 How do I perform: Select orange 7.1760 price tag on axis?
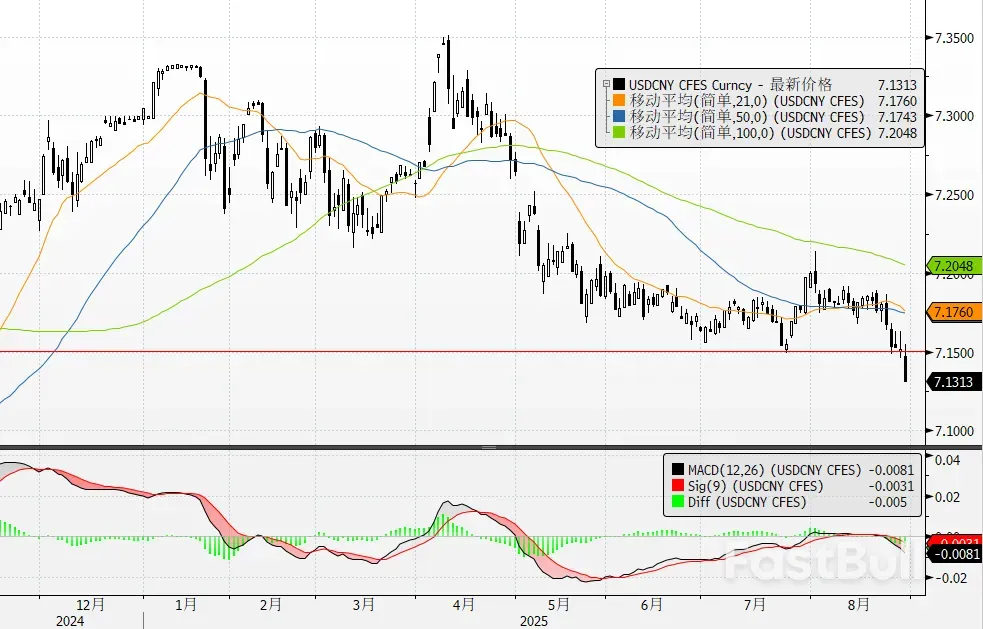click(954, 313)
